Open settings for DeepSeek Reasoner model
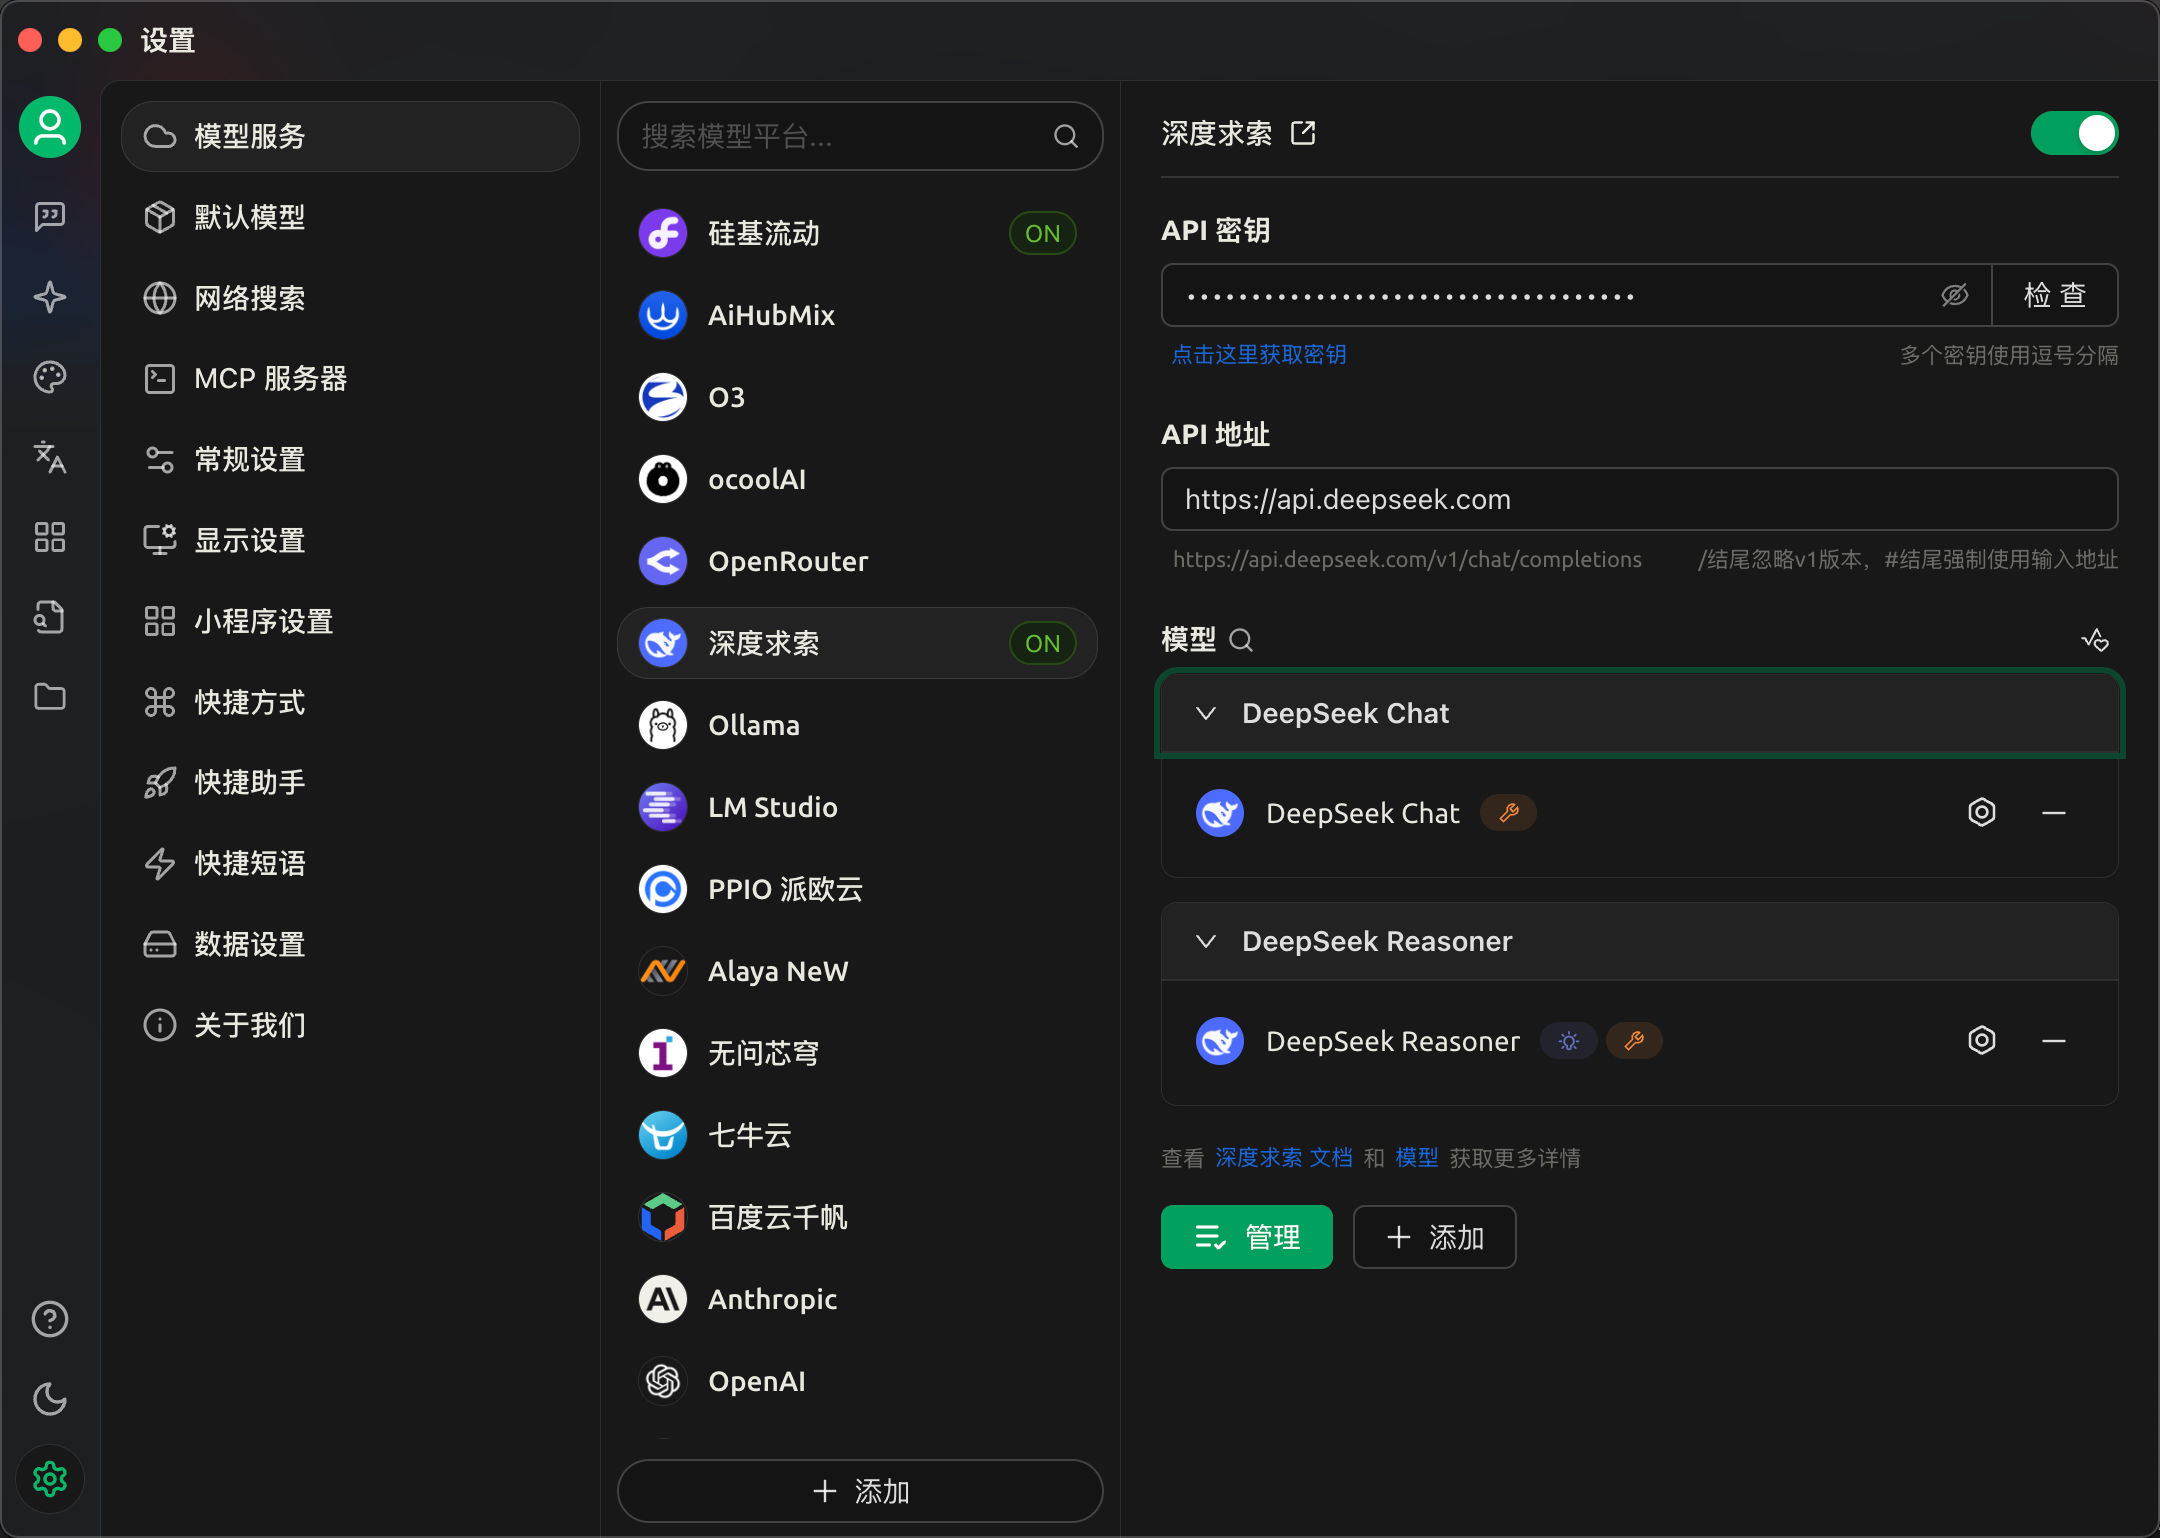 click(1982, 1041)
